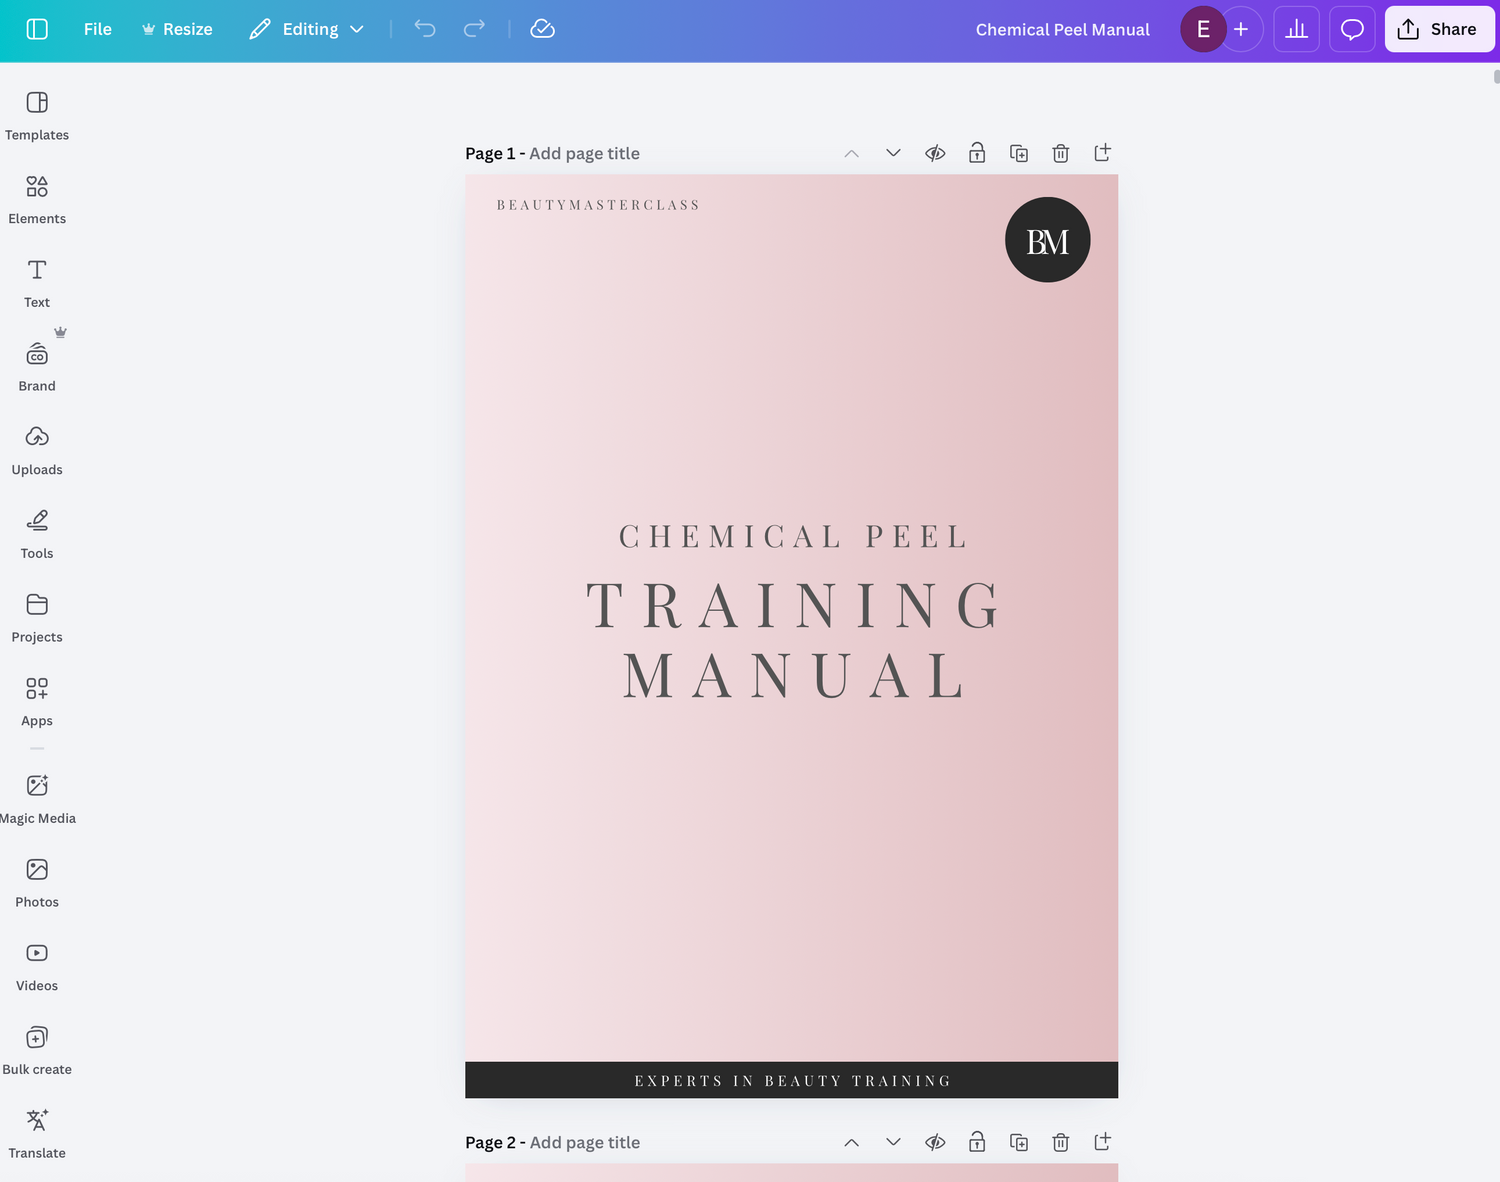
Task: Click the Share button
Action: (1438, 29)
